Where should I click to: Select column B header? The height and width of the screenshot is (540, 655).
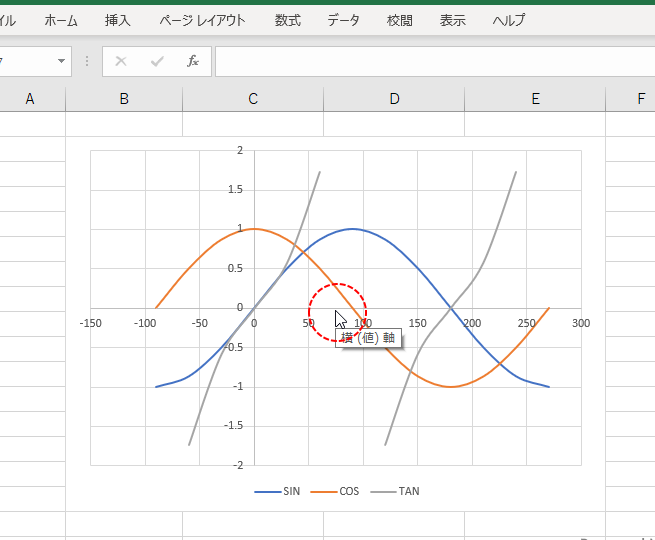124,99
